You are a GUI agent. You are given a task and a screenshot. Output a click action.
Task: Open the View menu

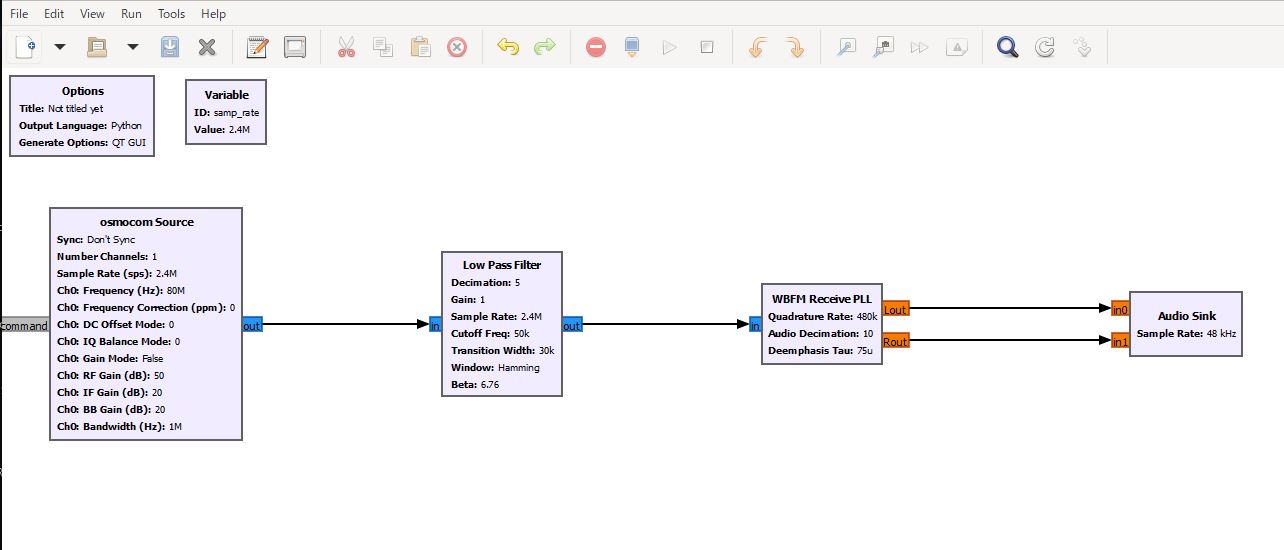tap(92, 14)
